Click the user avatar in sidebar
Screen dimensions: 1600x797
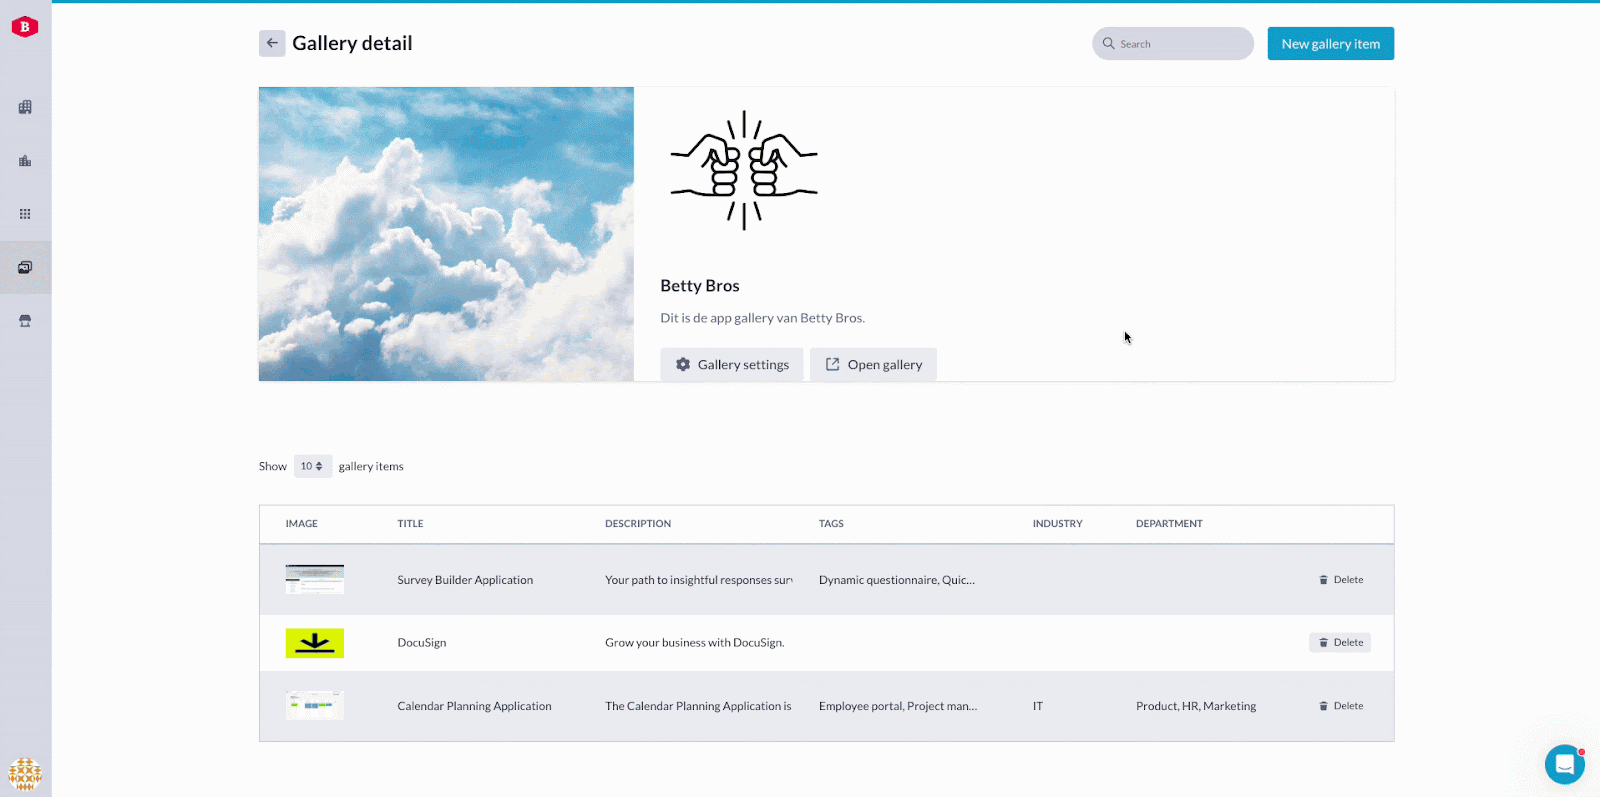coord(25,773)
